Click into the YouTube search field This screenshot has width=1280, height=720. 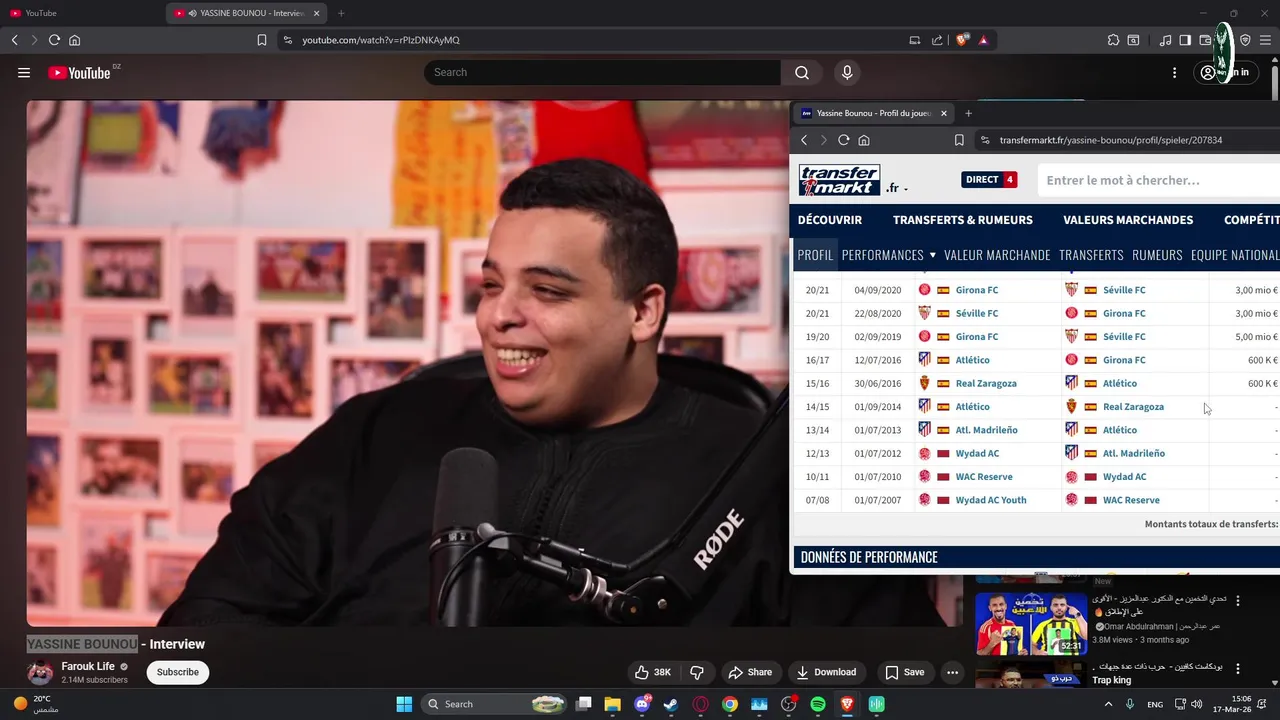tap(602, 72)
